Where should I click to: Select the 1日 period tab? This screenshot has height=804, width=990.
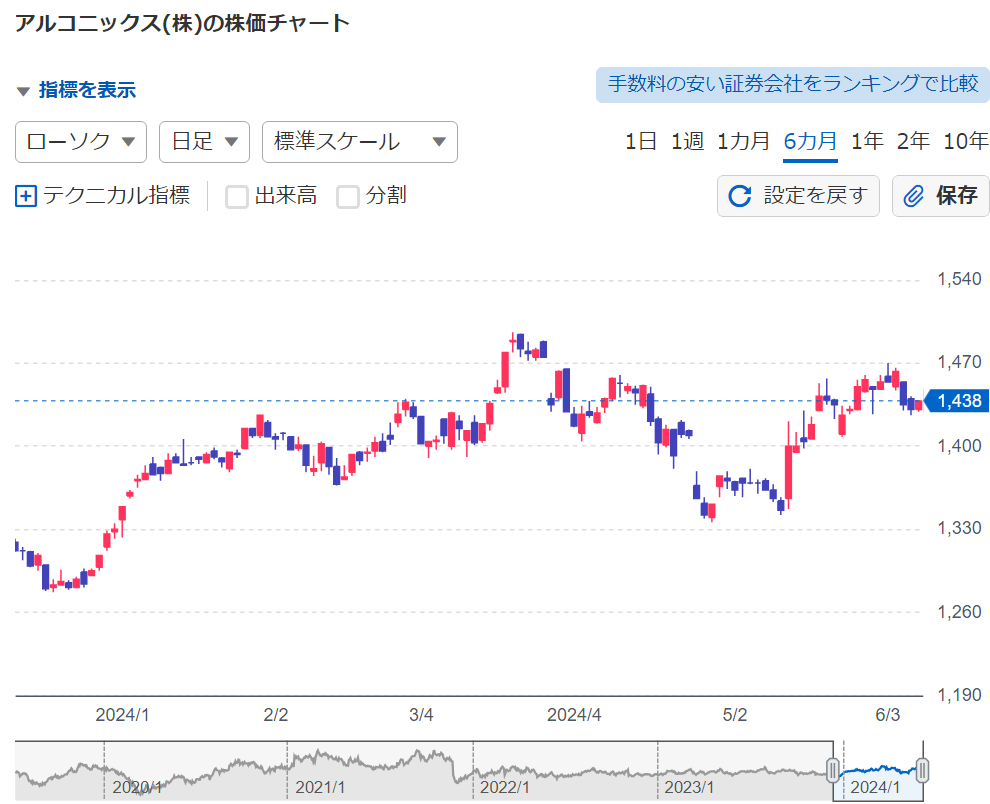pyautogui.click(x=641, y=141)
